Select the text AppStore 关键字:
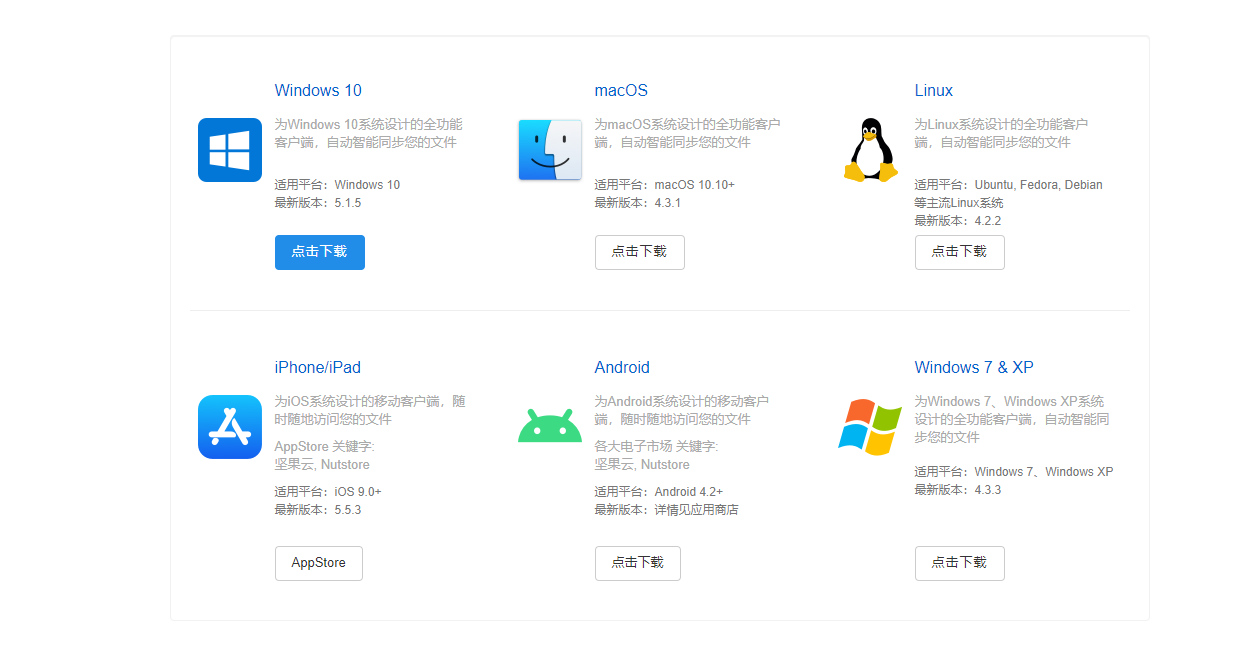1234x659 pixels. [x=325, y=446]
